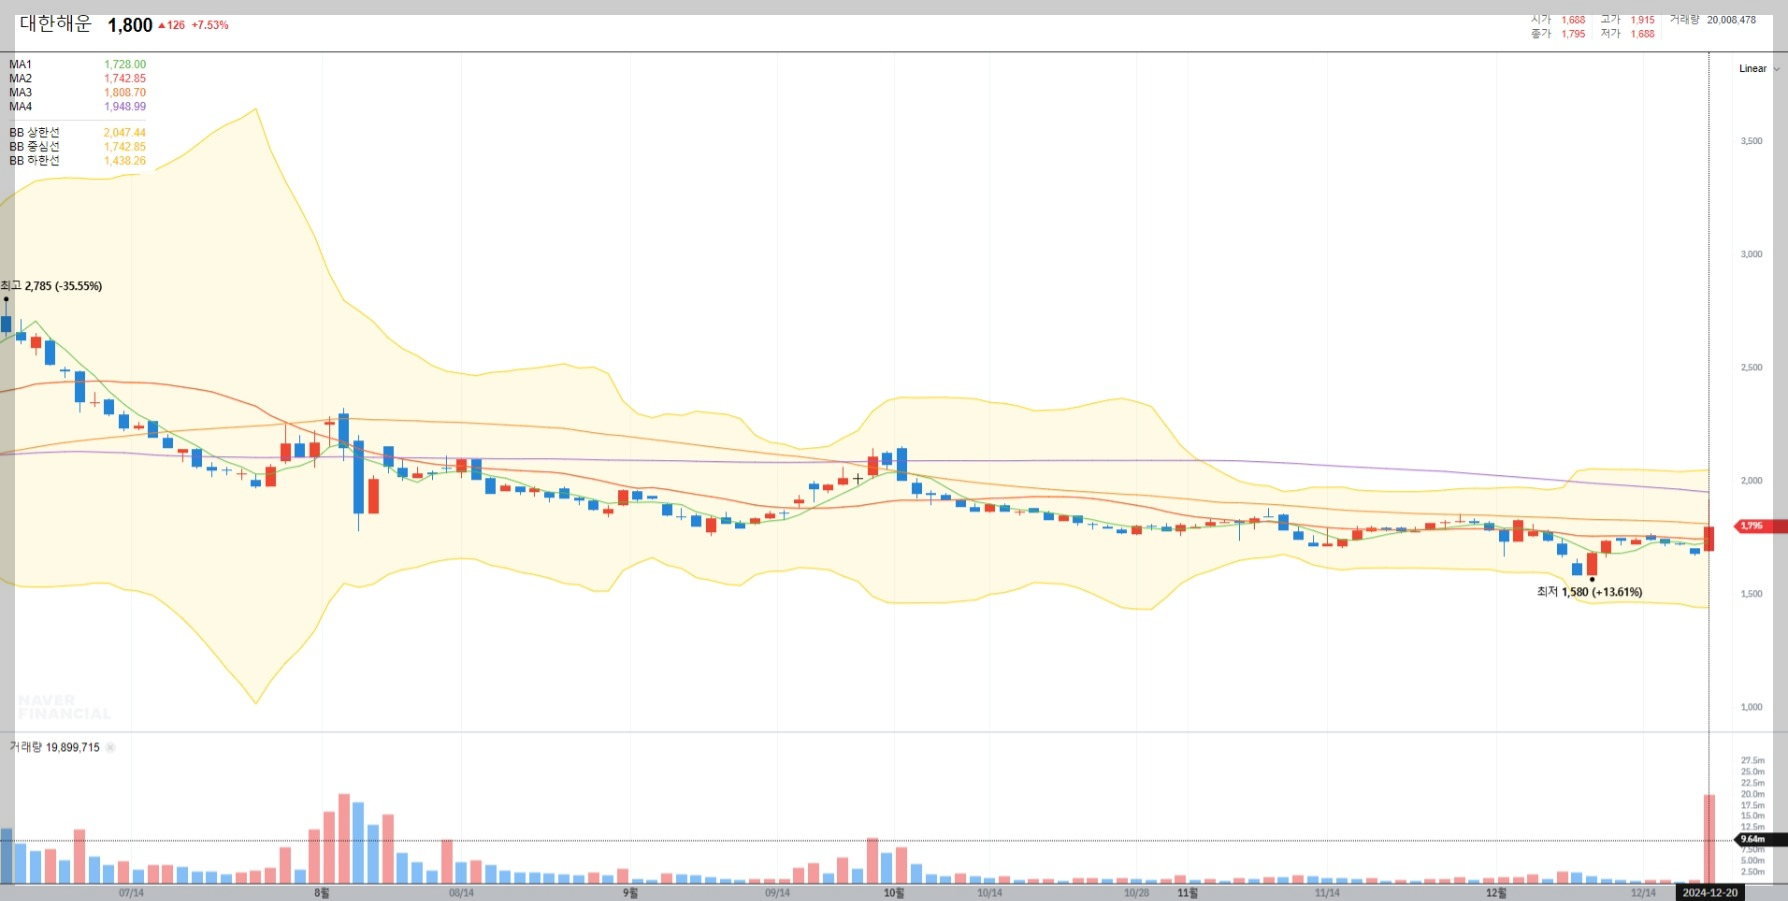The width and height of the screenshot is (1788, 901).
Task: Click the 1,000 price axis label
Action: [1751, 707]
